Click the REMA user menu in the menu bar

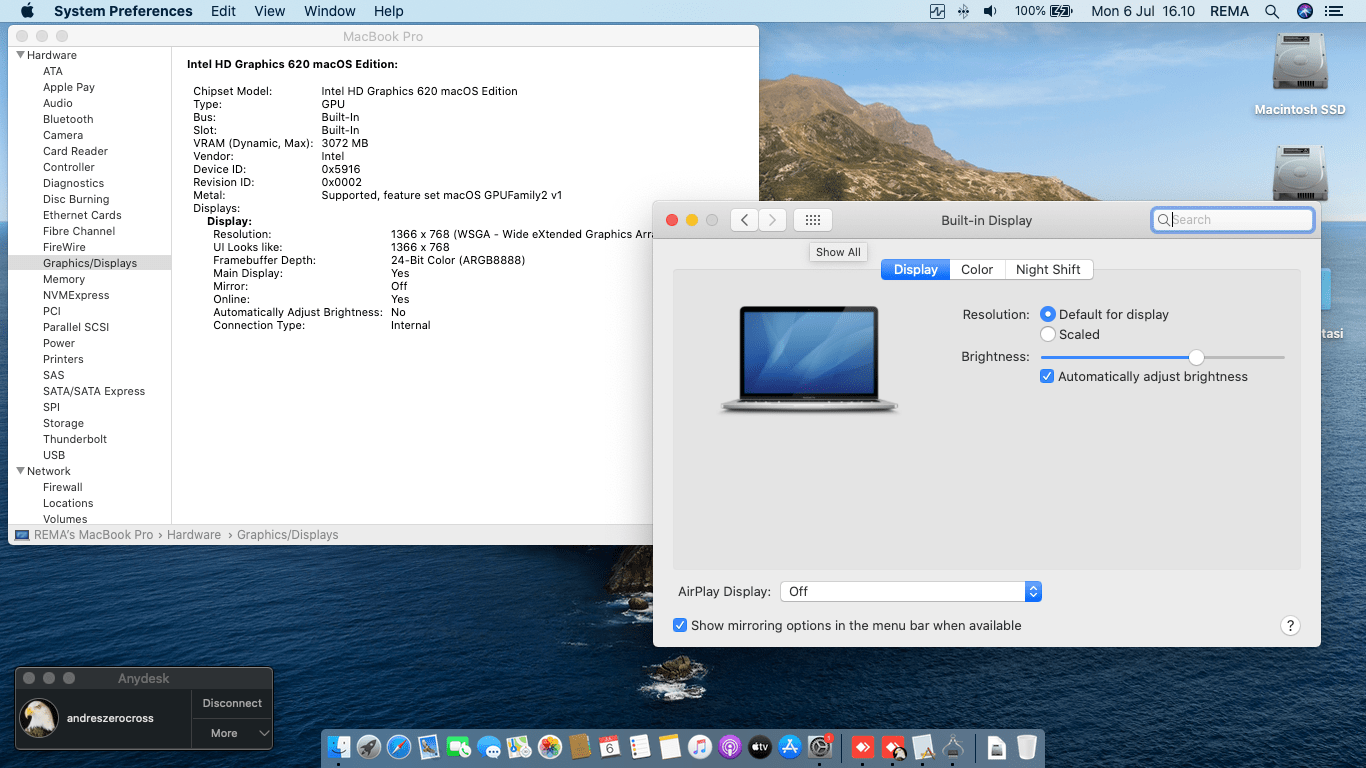(1230, 11)
